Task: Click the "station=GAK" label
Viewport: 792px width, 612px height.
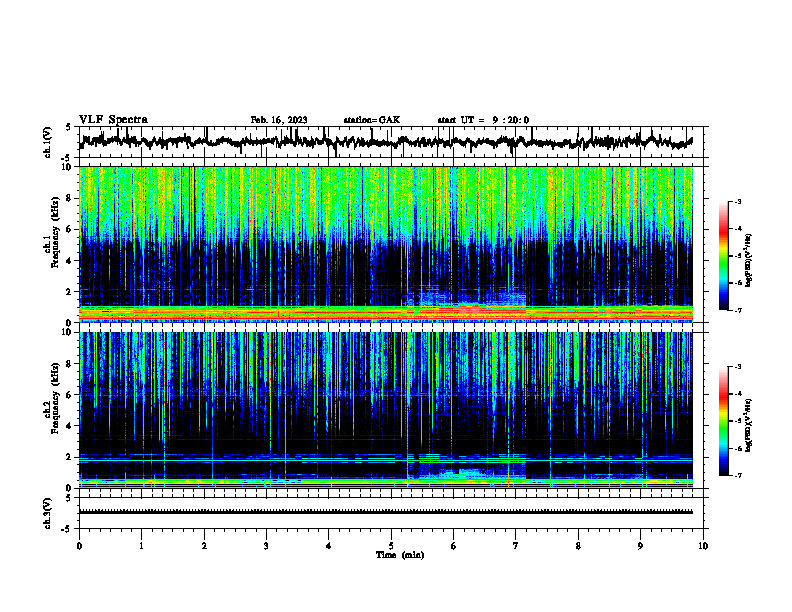Action: point(372,120)
